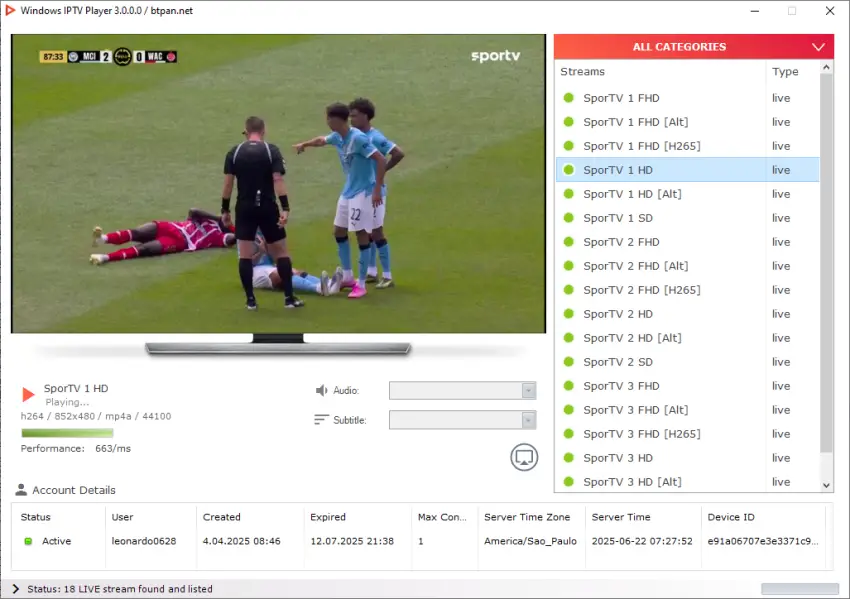The width and height of the screenshot is (850, 599).
Task: Switch to SporTV 1 HD [Alt] stream
Action: [687, 194]
